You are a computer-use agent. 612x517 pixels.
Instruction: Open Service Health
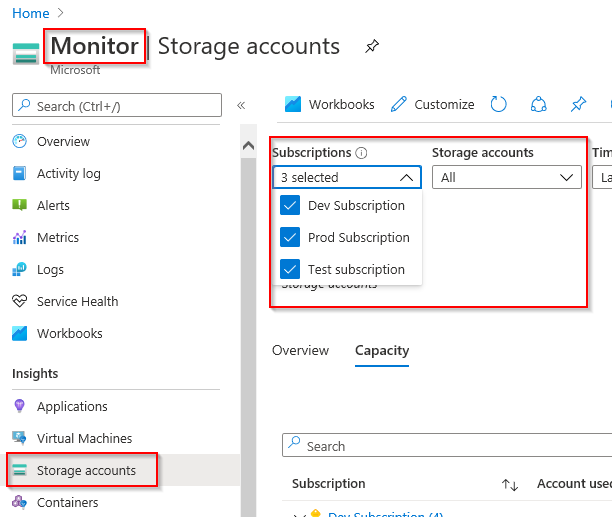point(77,301)
